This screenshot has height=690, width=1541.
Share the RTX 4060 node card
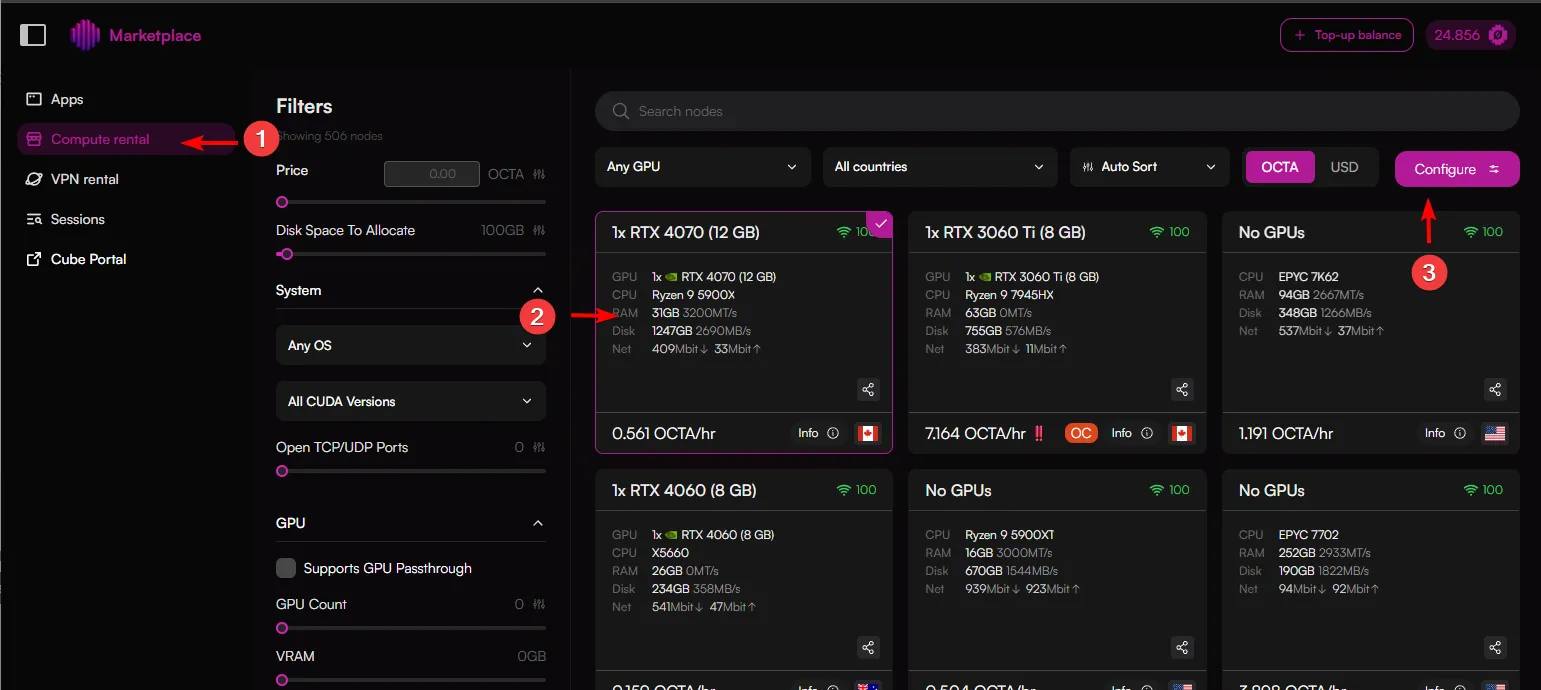[x=868, y=648]
